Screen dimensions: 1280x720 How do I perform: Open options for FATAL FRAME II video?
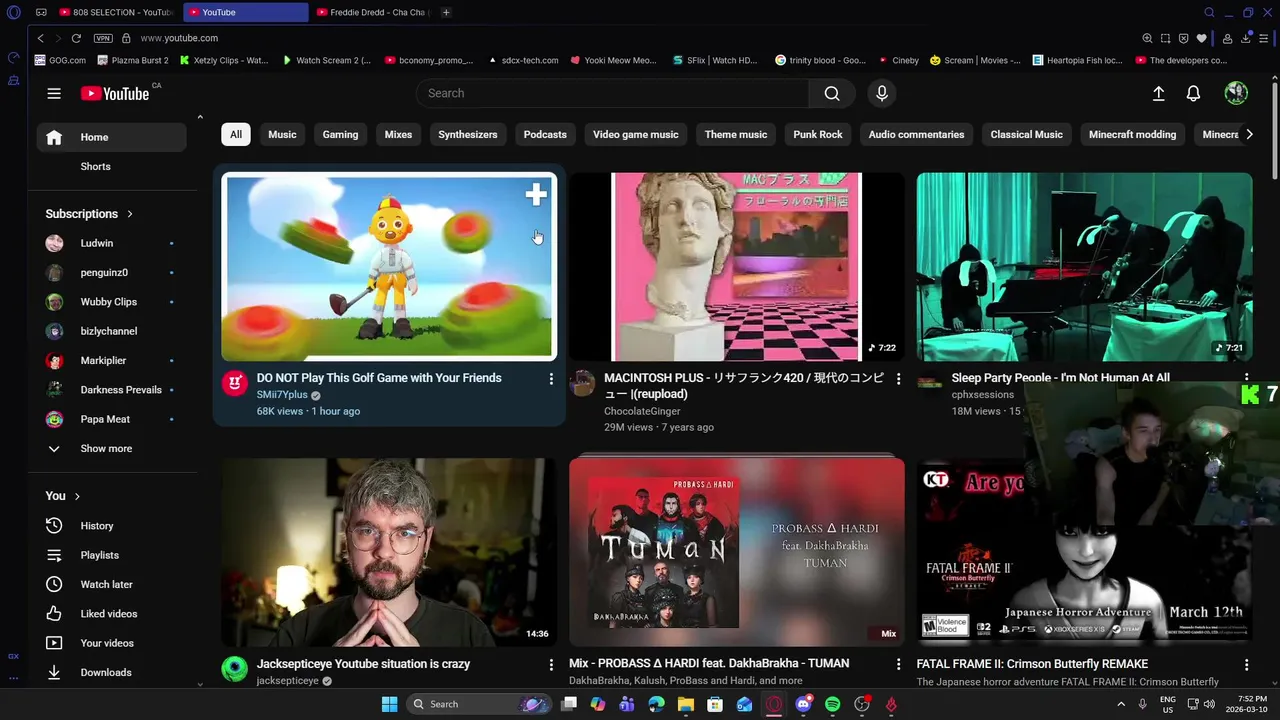(1246, 665)
